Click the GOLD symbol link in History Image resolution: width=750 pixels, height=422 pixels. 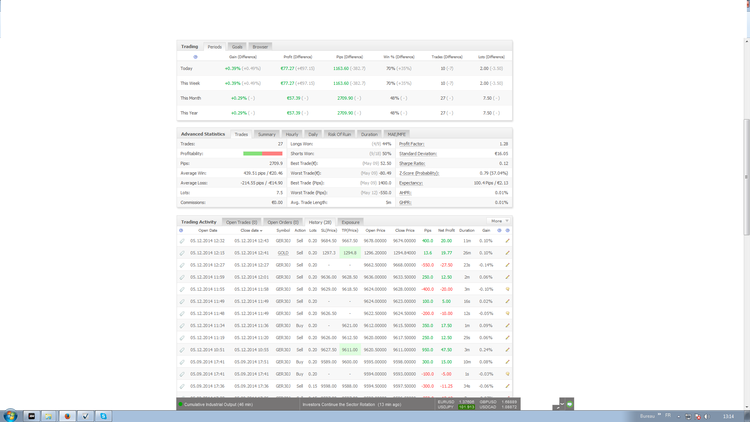point(283,253)
